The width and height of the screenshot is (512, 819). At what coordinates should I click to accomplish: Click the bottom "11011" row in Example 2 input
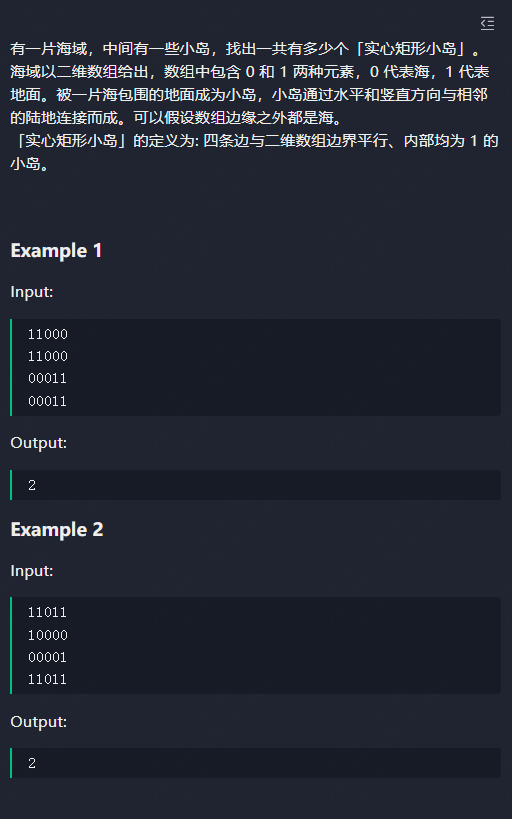coord(48,680)
